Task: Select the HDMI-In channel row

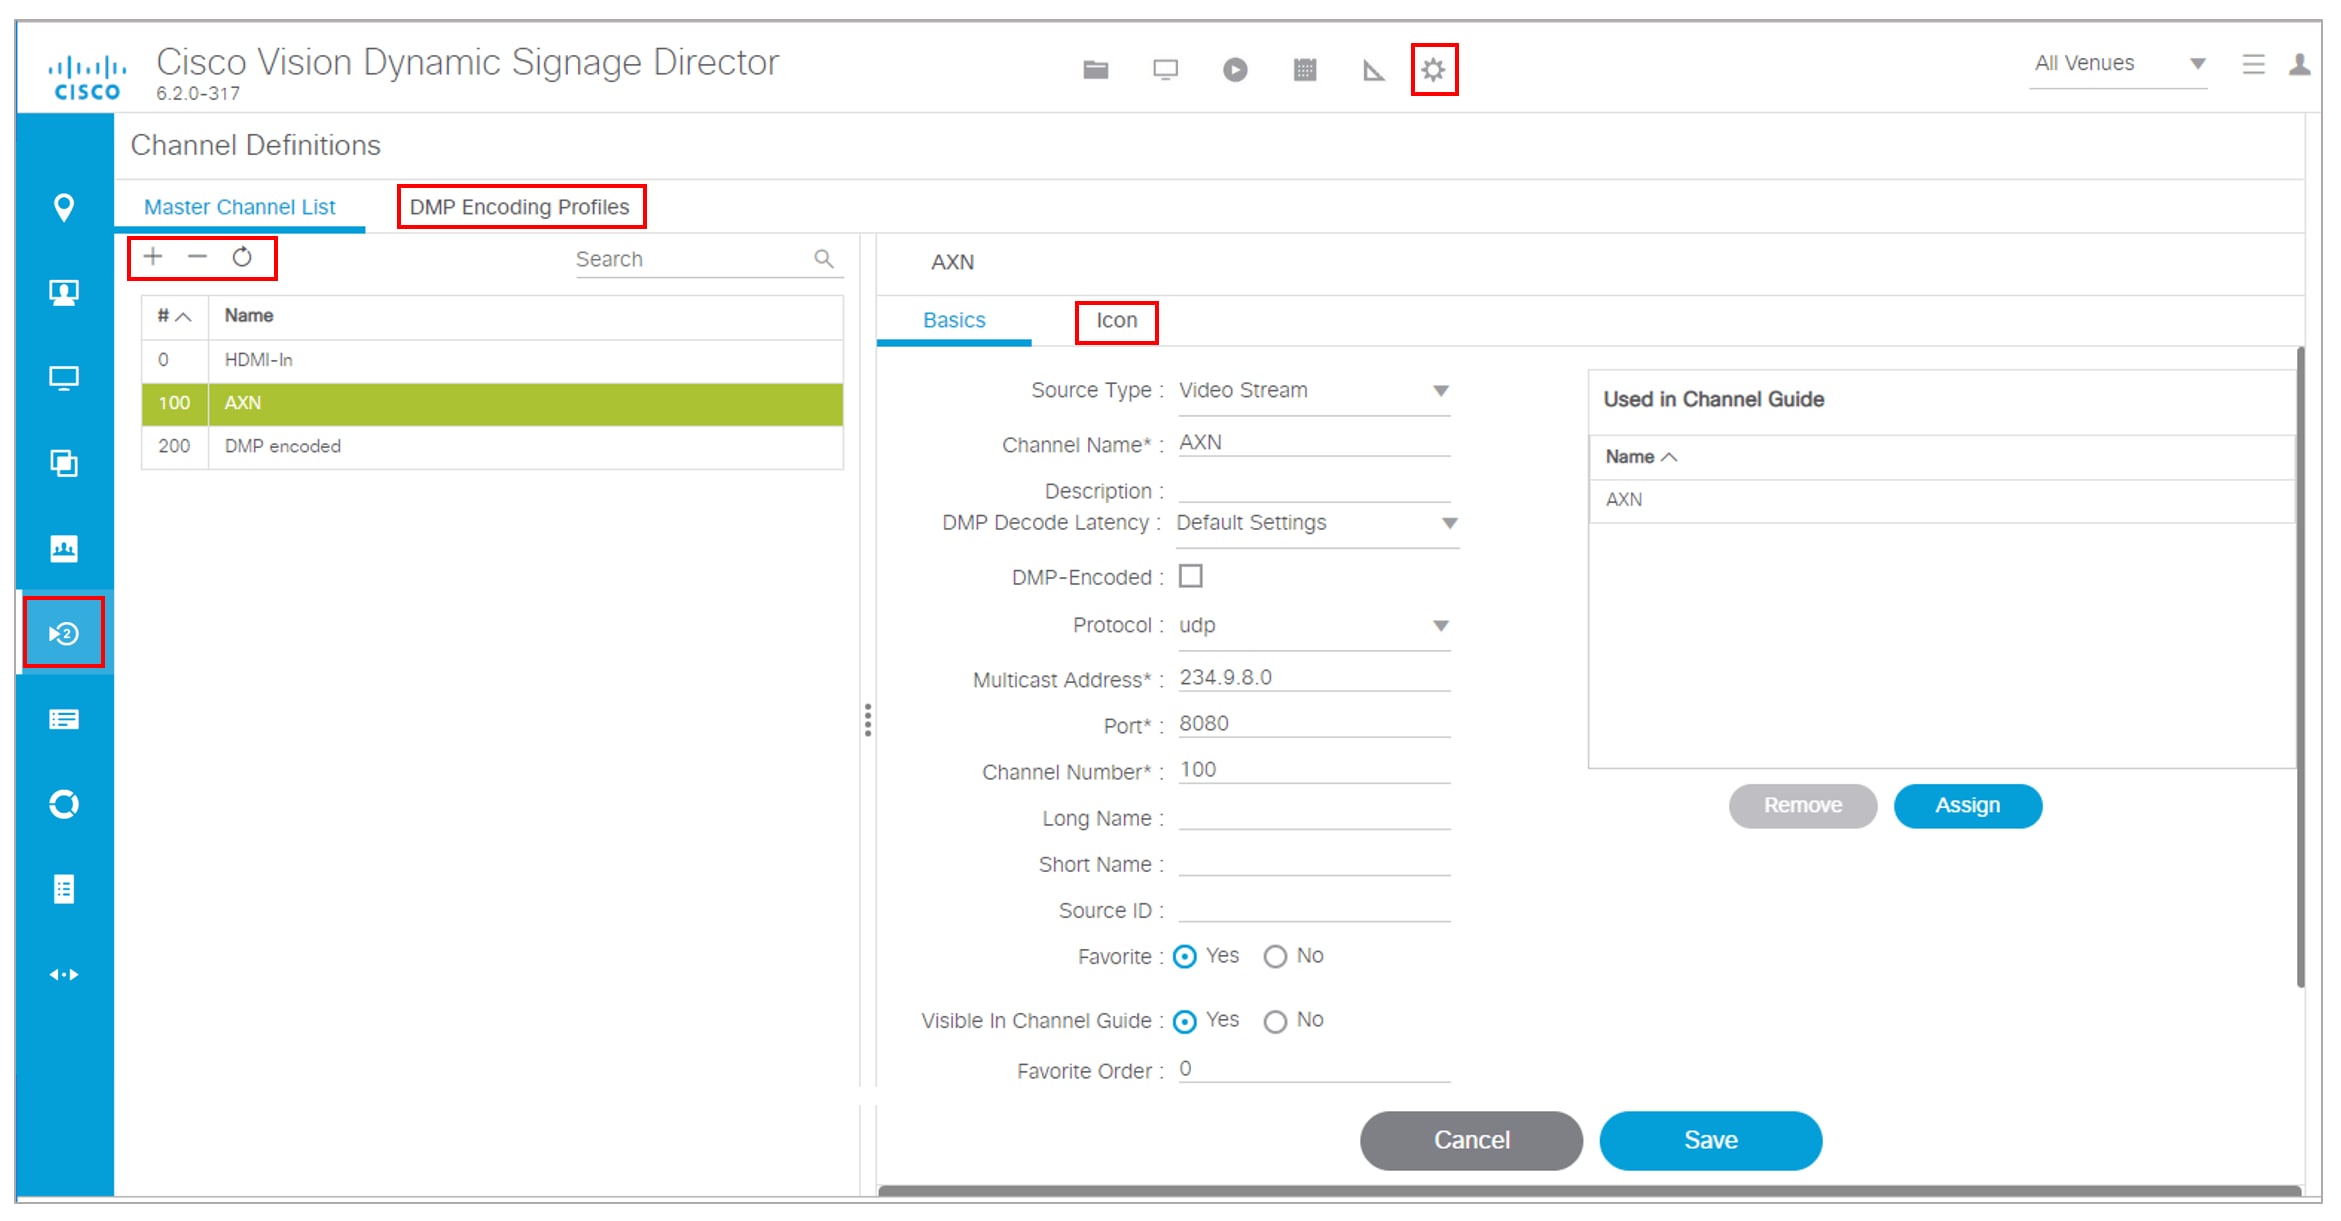Action: [492, 360]
